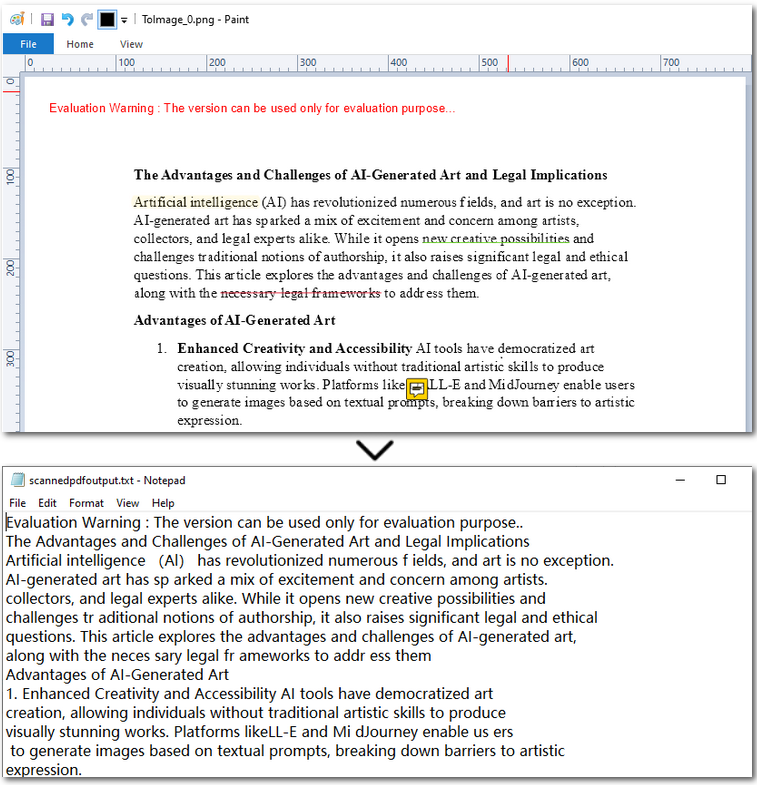Click the yellow comment annotation icon in document
Screen dimensions: 757x785
(x=417, y=388)
